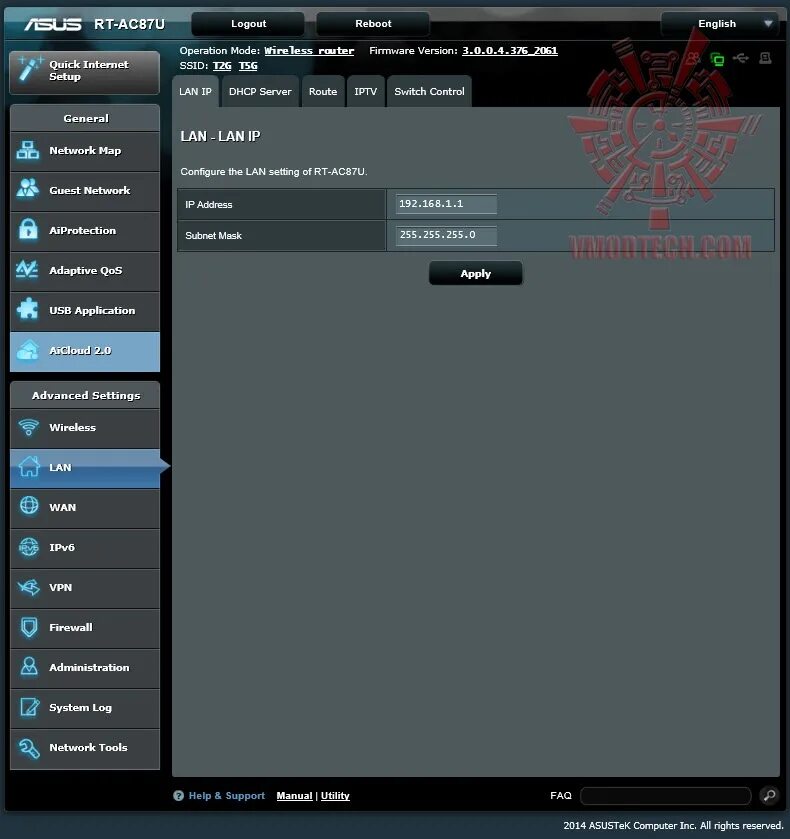Click the Network Map icon
Image resolution: width=790 pixels, height=839 pixels.
(x=28, y=150)
